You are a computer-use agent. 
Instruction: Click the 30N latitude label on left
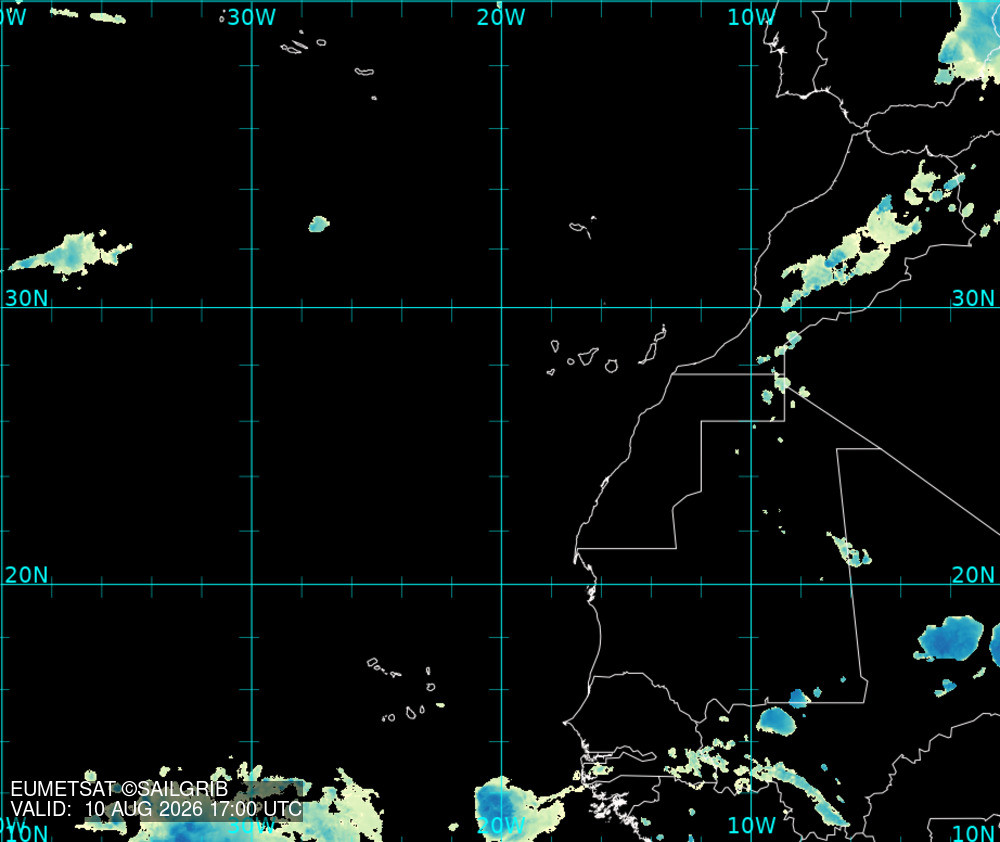tap(26, 298)
